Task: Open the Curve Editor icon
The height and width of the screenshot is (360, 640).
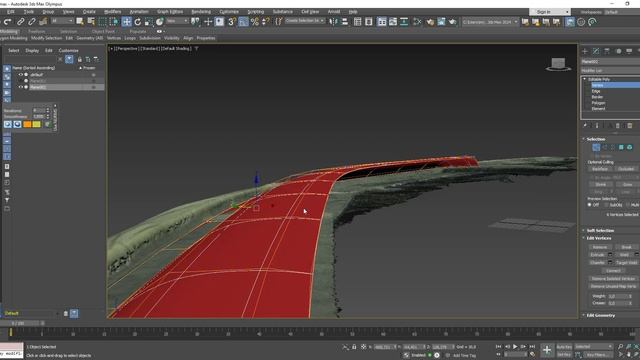Action: [x=393, y=22]
